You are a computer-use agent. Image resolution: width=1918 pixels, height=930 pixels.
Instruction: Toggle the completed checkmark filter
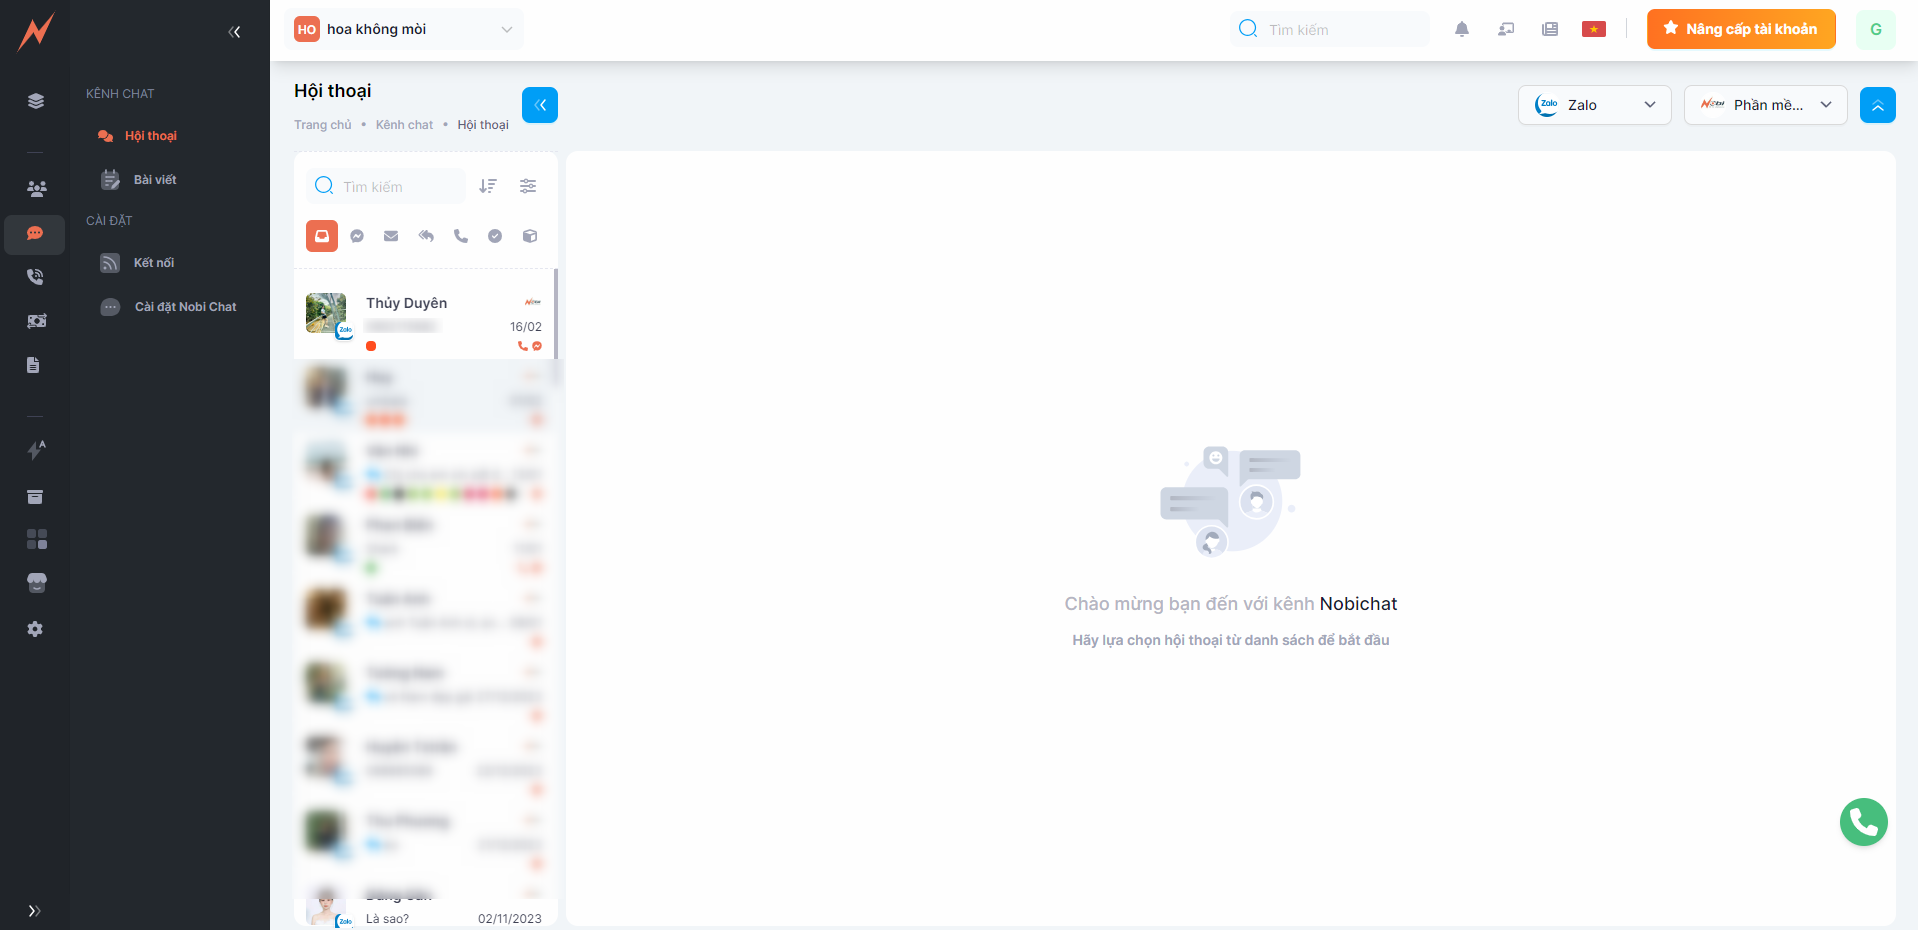point(495,236)
